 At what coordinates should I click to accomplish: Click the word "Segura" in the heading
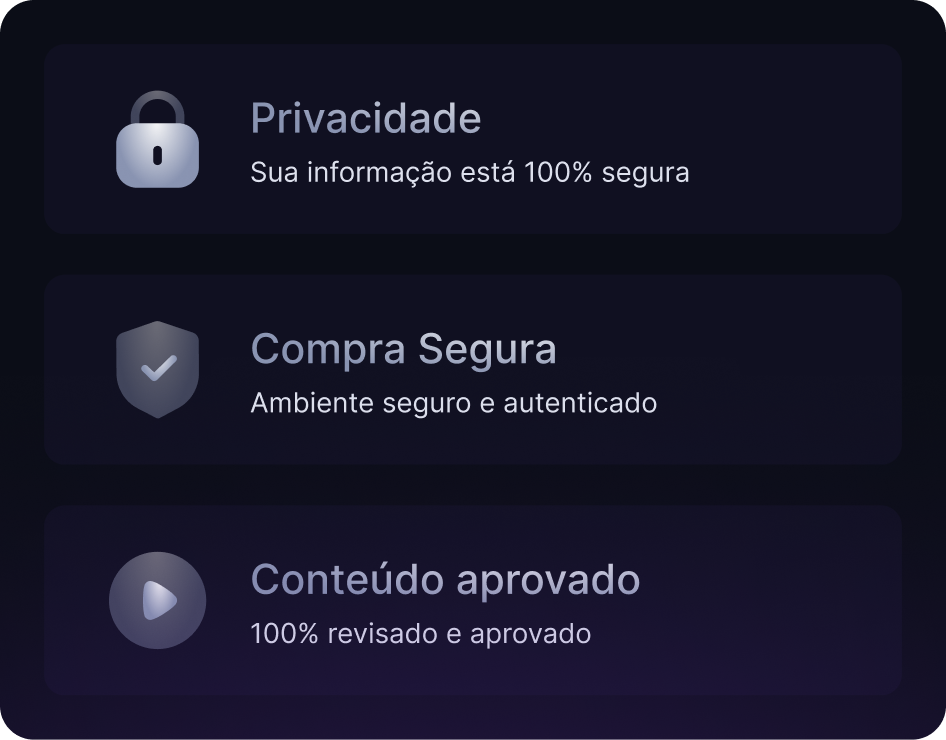pos(487,349)
